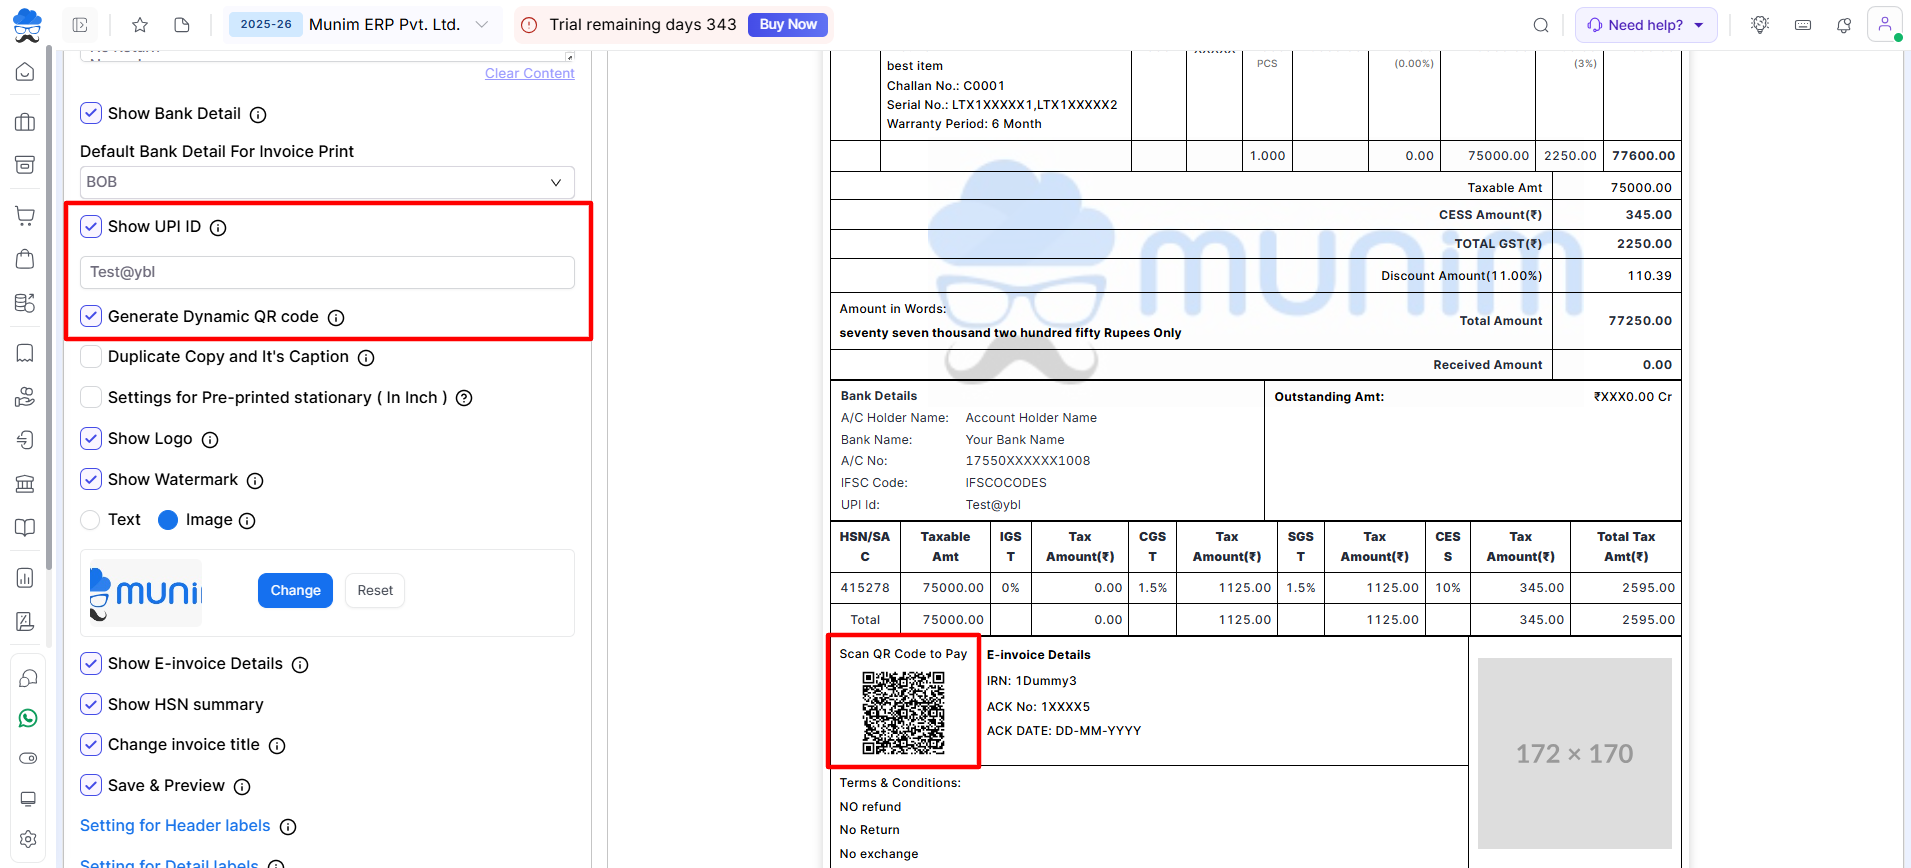This screenshot has width=1911, height=868.
Task: Click the WhatsApp icon in left sidebar
Action: [27, 718]
